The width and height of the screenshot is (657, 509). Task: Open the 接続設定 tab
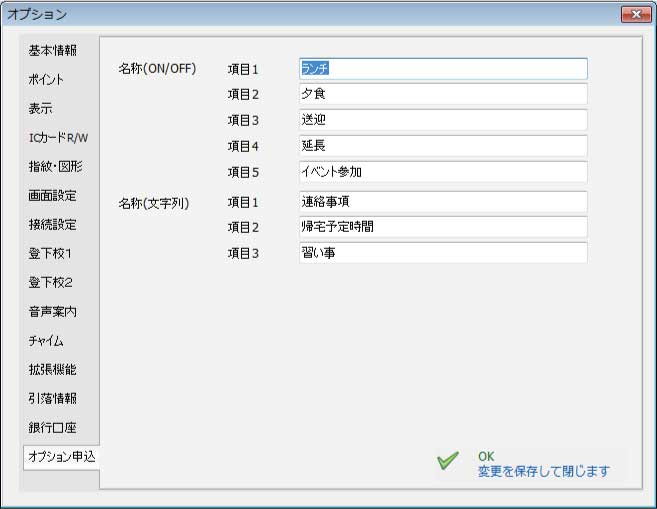[x=52, y=225]
